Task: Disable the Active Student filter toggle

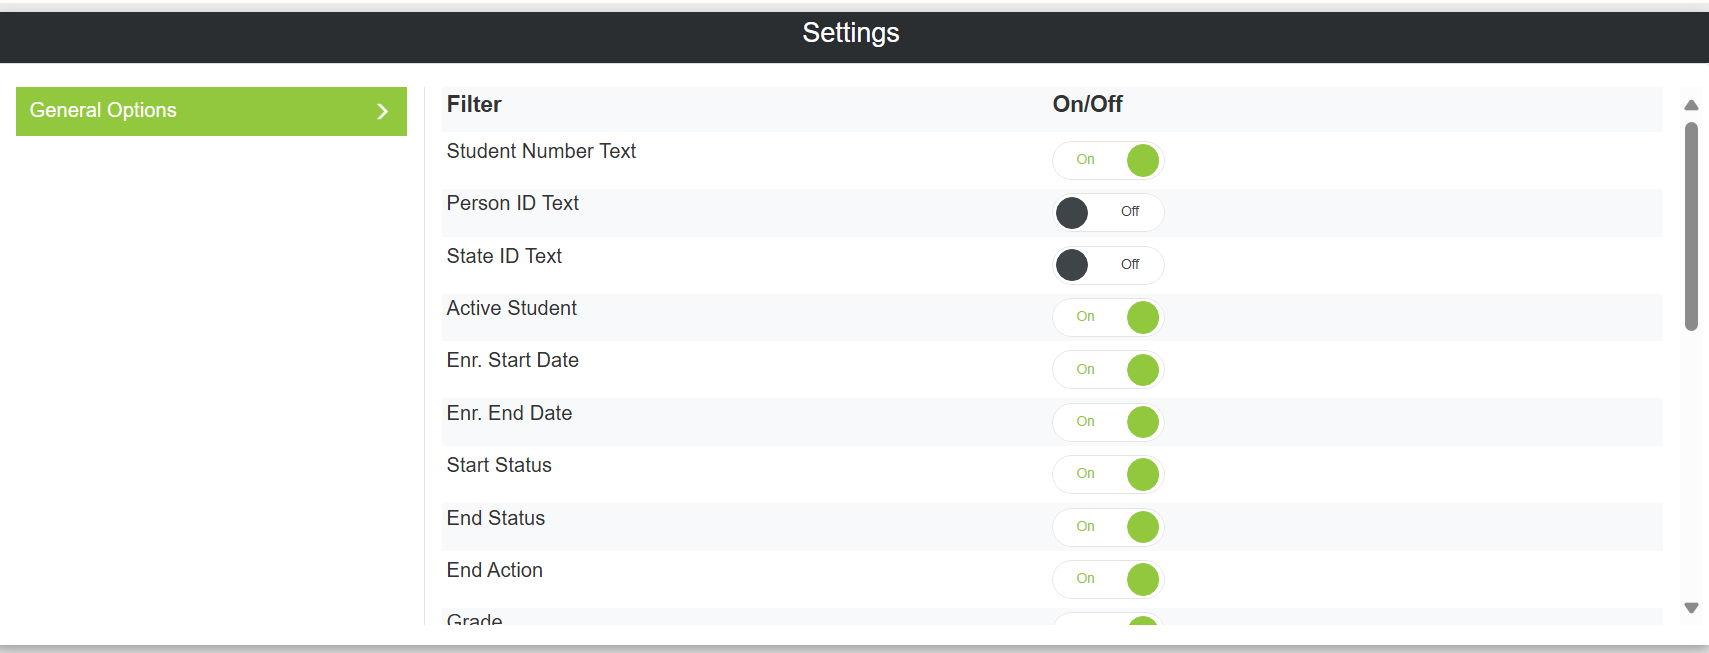Action: click(1108, 317)
